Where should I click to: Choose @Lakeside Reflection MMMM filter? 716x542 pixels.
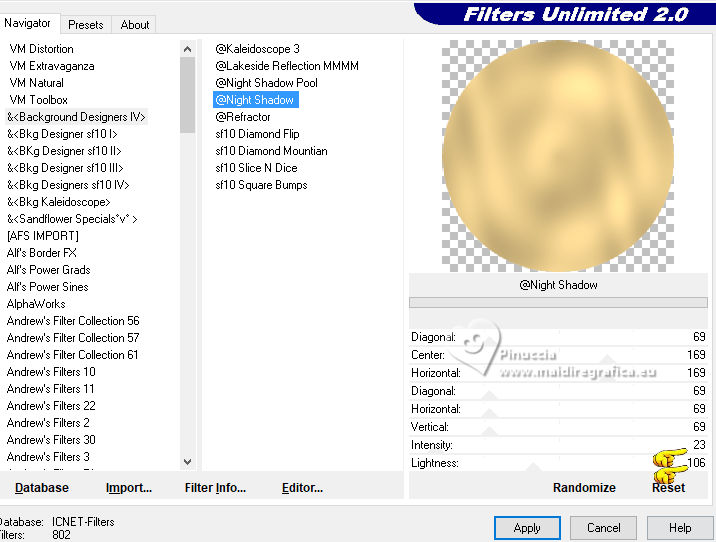click(287, 66)
